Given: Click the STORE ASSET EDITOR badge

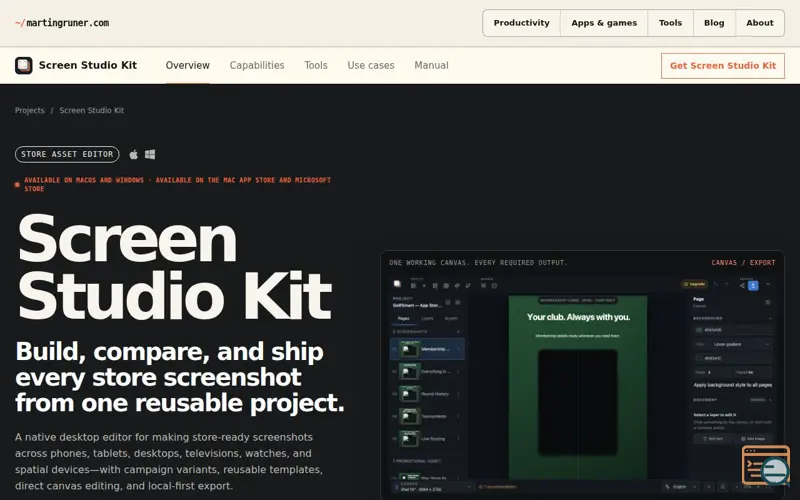Looking at the screenshot, I should 67,154.
